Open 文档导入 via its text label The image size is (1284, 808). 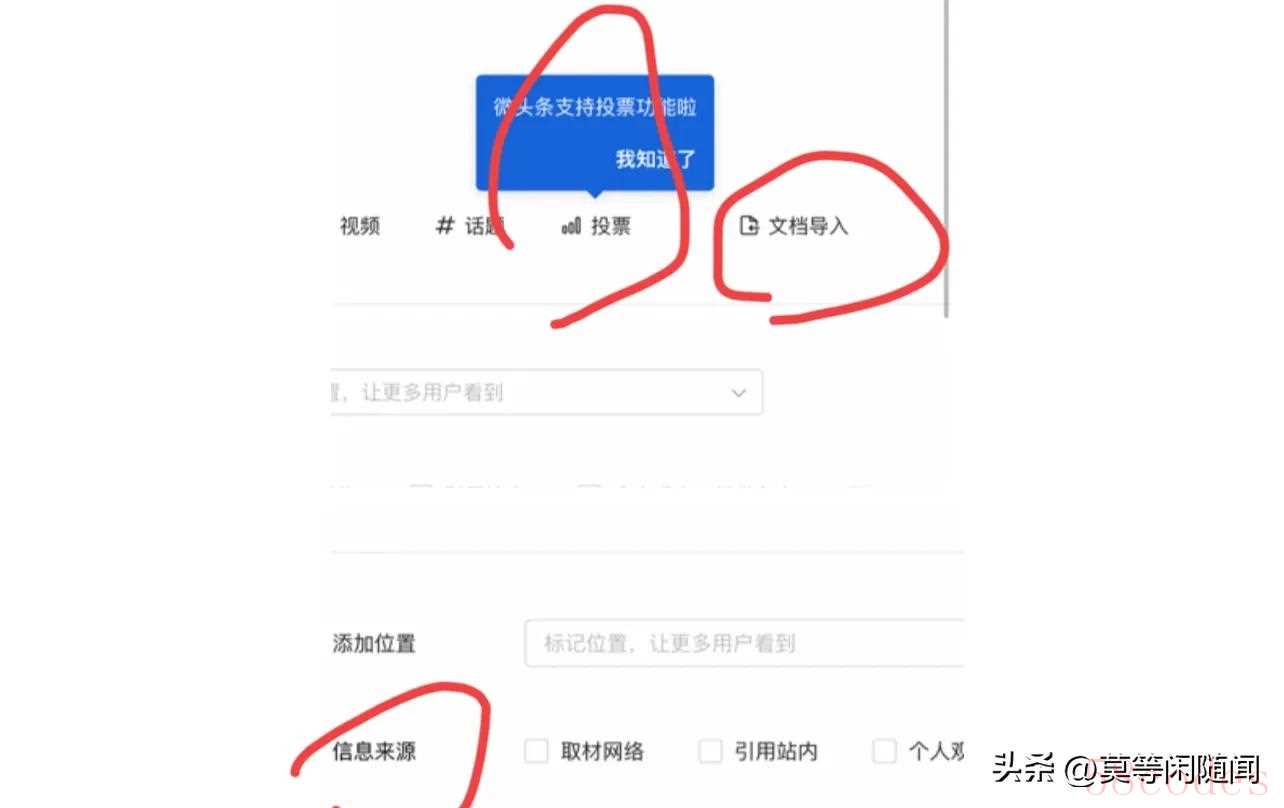tap(808, 226)
